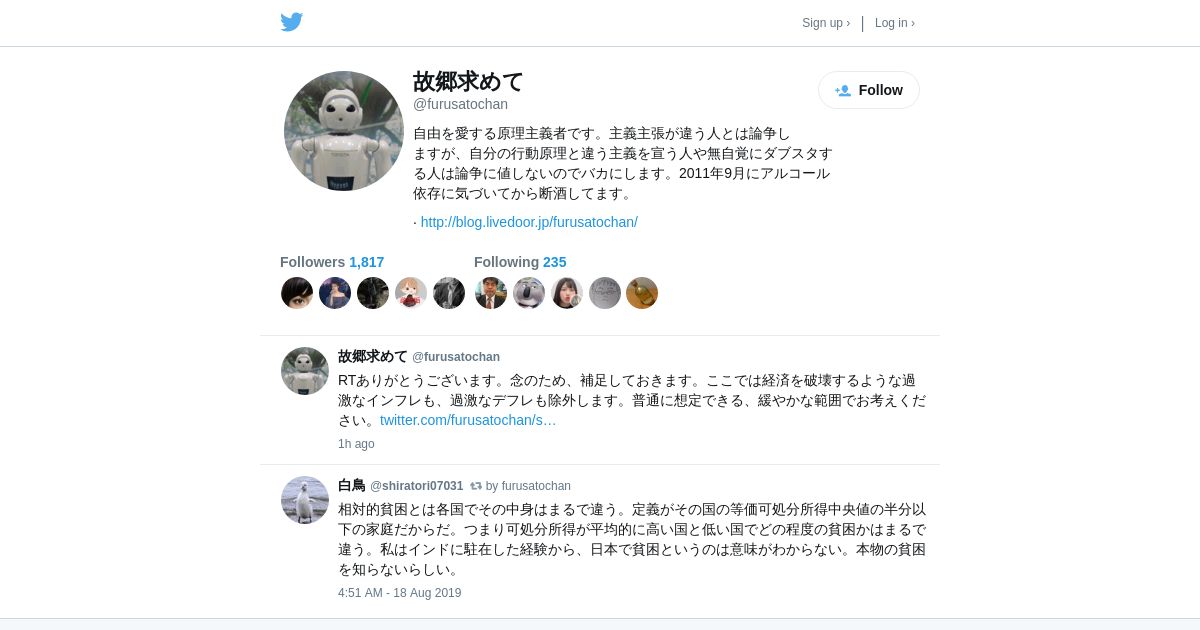Open the Sign up link
This screenshot has height=630, width=1200.
coord(826,23)
